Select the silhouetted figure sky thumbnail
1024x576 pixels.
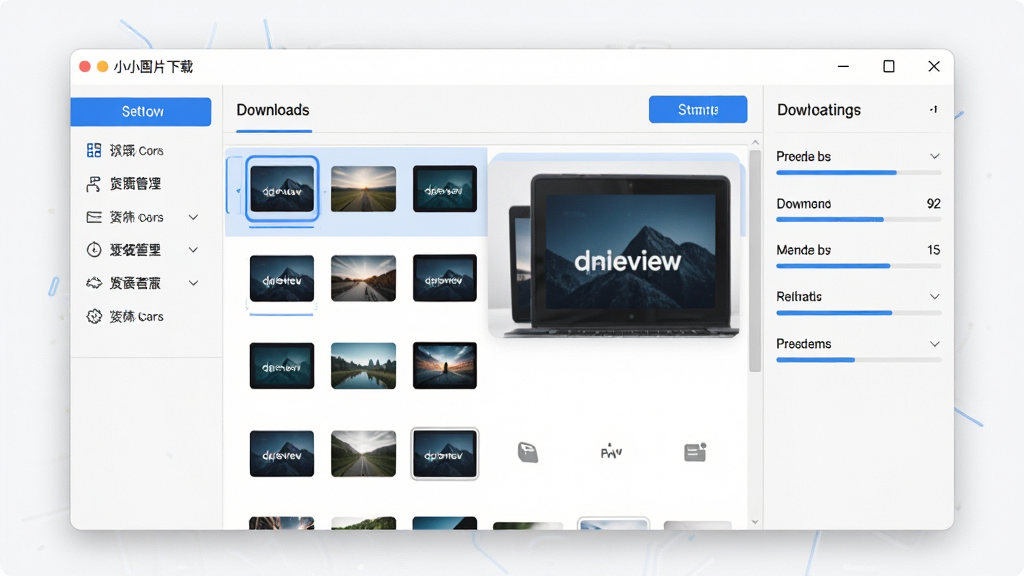tap(445, 366)
